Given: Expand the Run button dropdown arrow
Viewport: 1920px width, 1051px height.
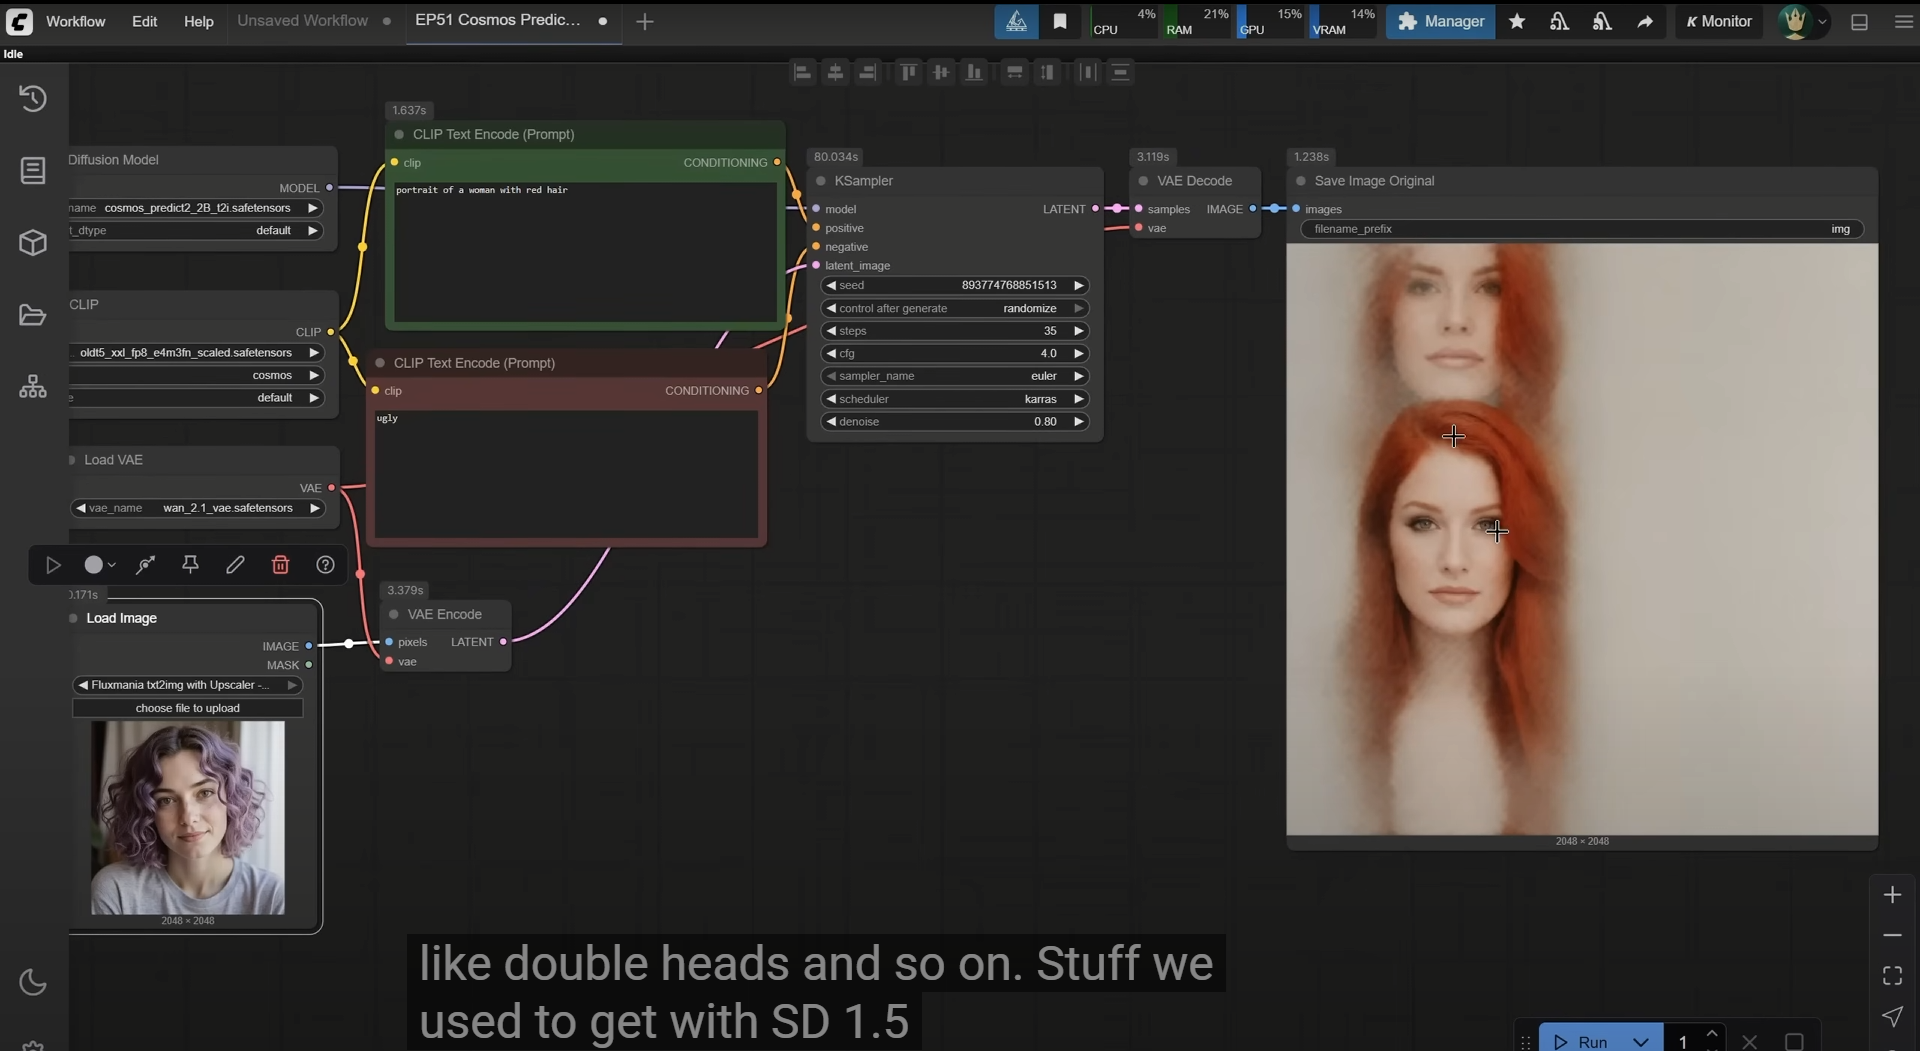Looking at the screenshot, I should click(x=1640, y=1041).
